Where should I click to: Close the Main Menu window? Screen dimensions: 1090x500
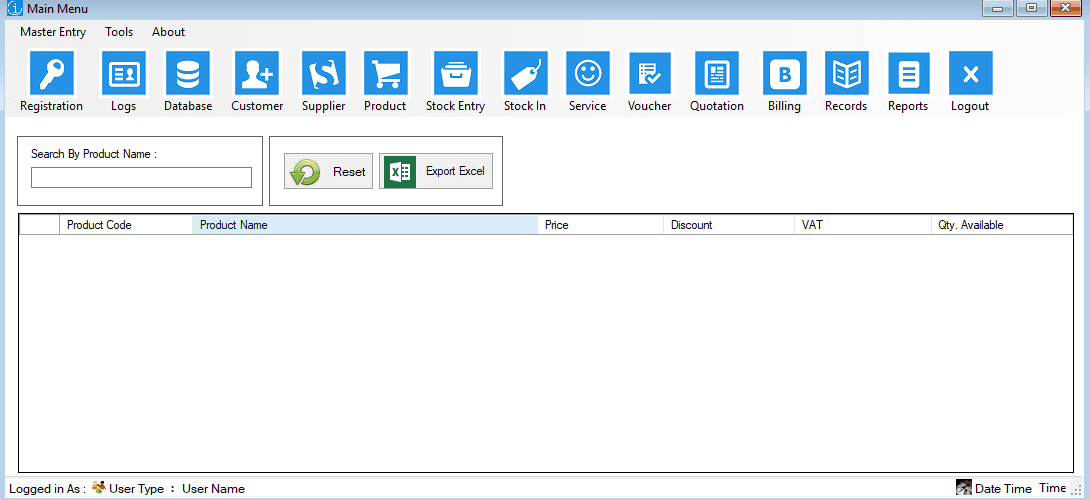(1064, 8)
